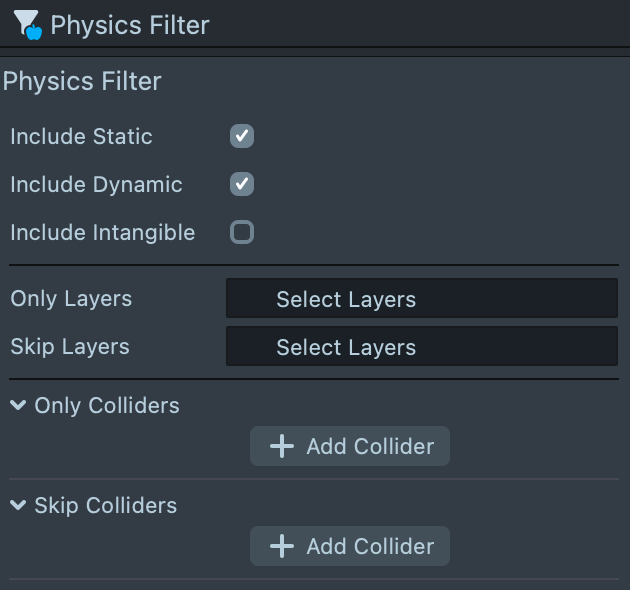
Task: Collapse the Skip Colliders chevron
Action: (x=18, y=505)
